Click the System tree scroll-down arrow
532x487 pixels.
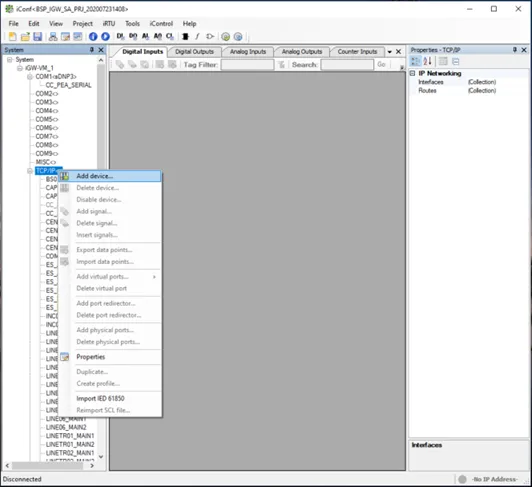coord(101,457)
